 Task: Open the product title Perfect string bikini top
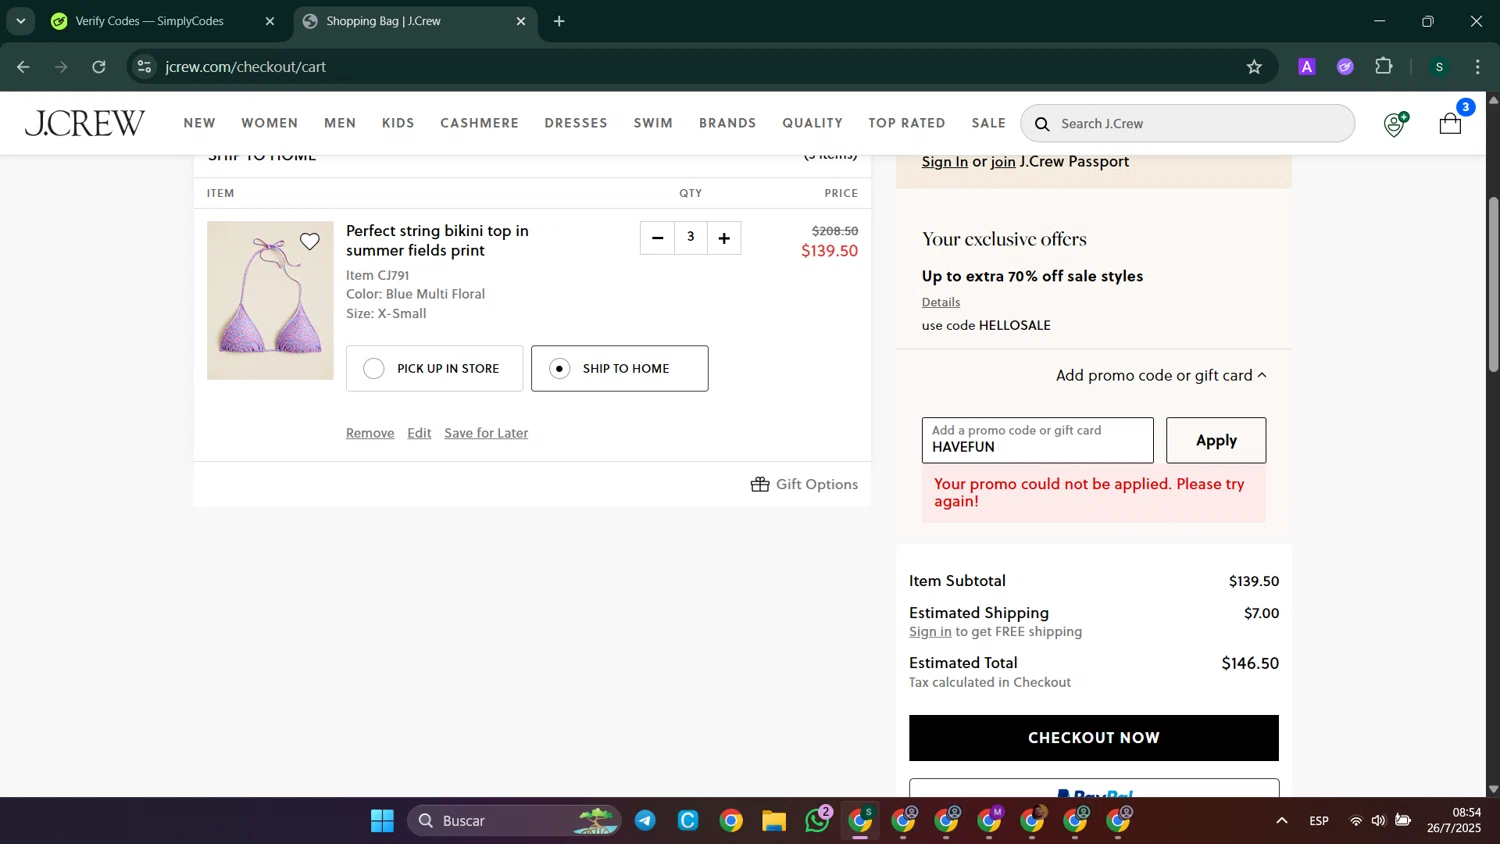[437, 241]
